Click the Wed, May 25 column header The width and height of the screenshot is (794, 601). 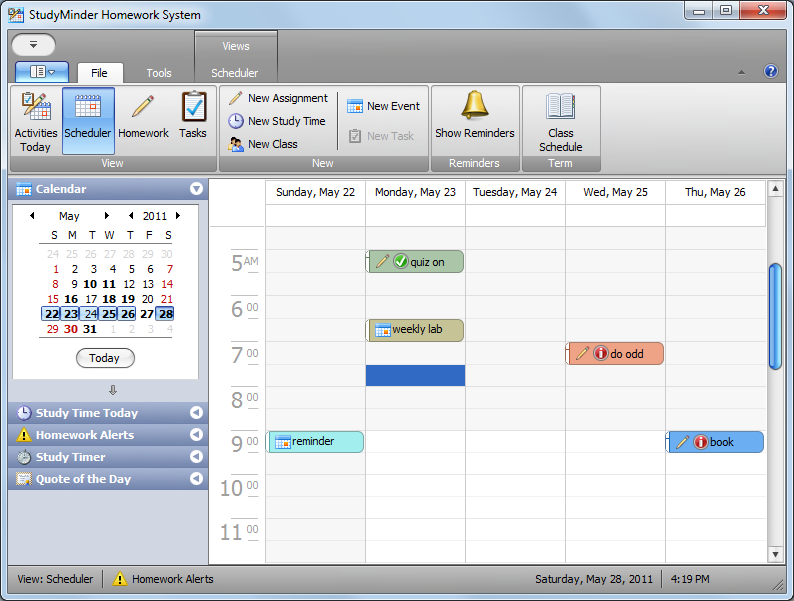point(615,192)
